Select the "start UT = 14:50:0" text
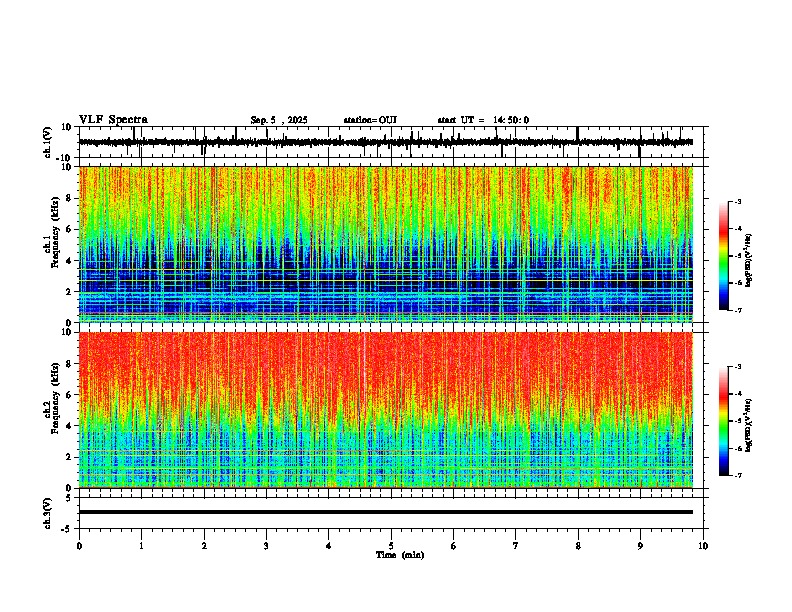The image size is (792, 612). click(x=483, y=120)
